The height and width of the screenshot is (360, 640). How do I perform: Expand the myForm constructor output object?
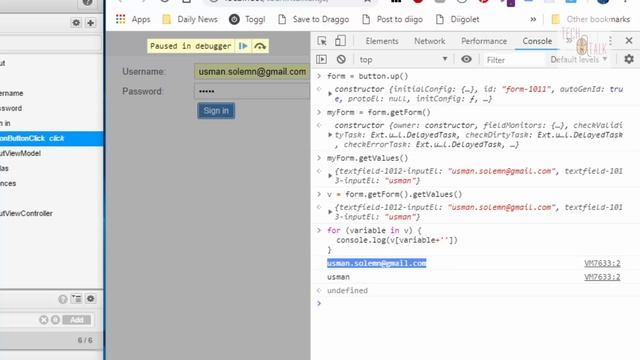point(330,135)
